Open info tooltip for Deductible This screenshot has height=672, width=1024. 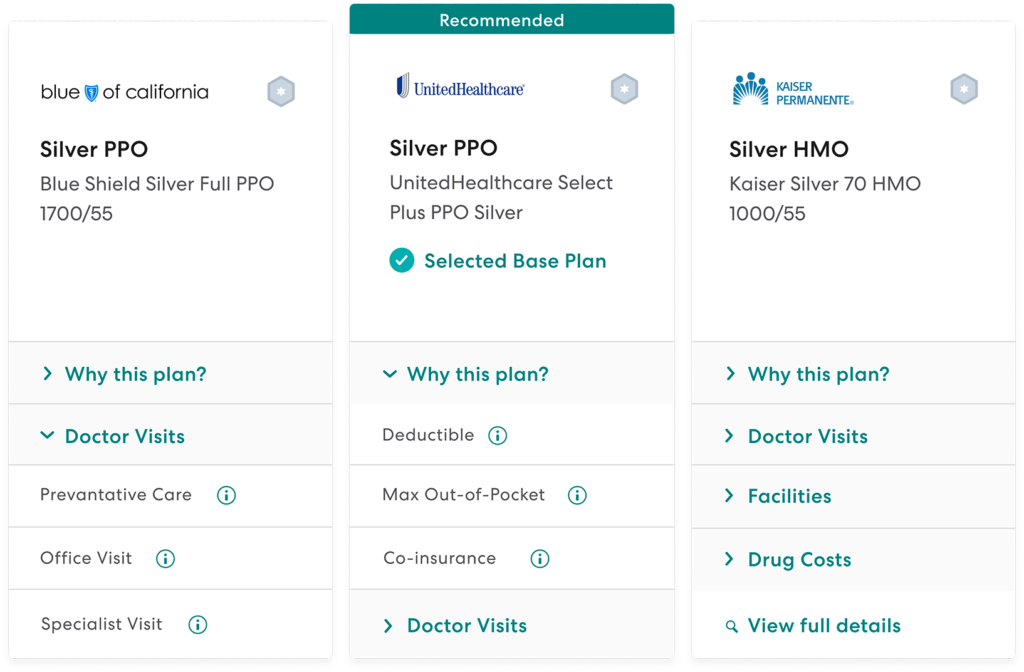click(x=497, y=435)
